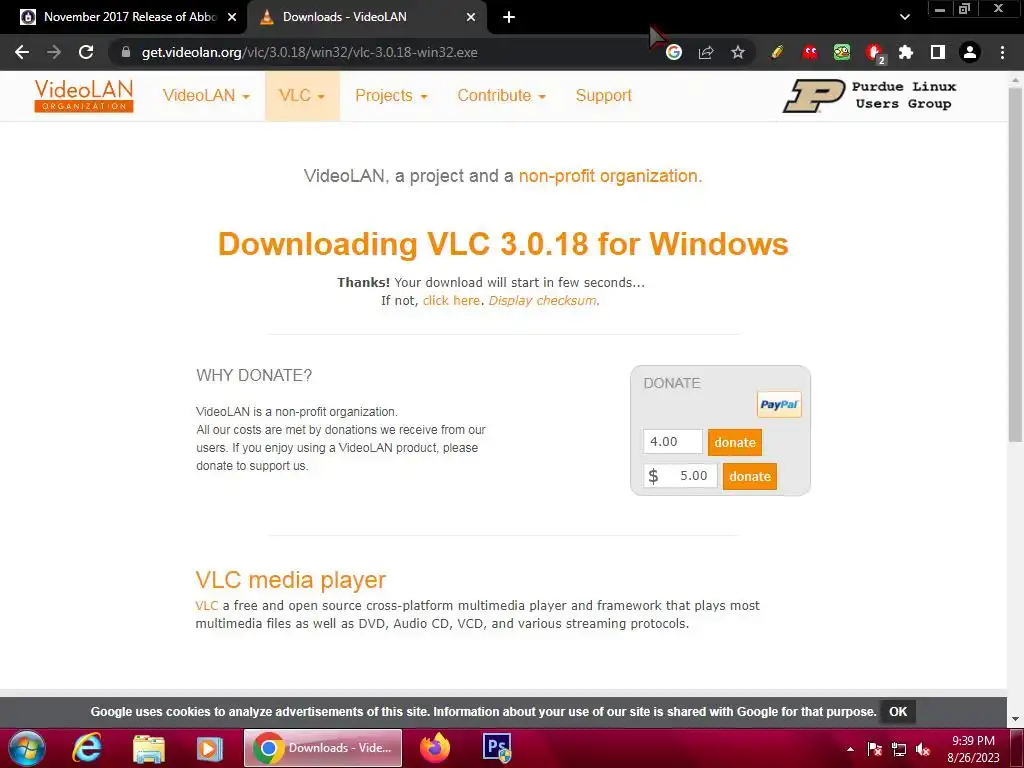Open the Support page

tap(603, 95)
